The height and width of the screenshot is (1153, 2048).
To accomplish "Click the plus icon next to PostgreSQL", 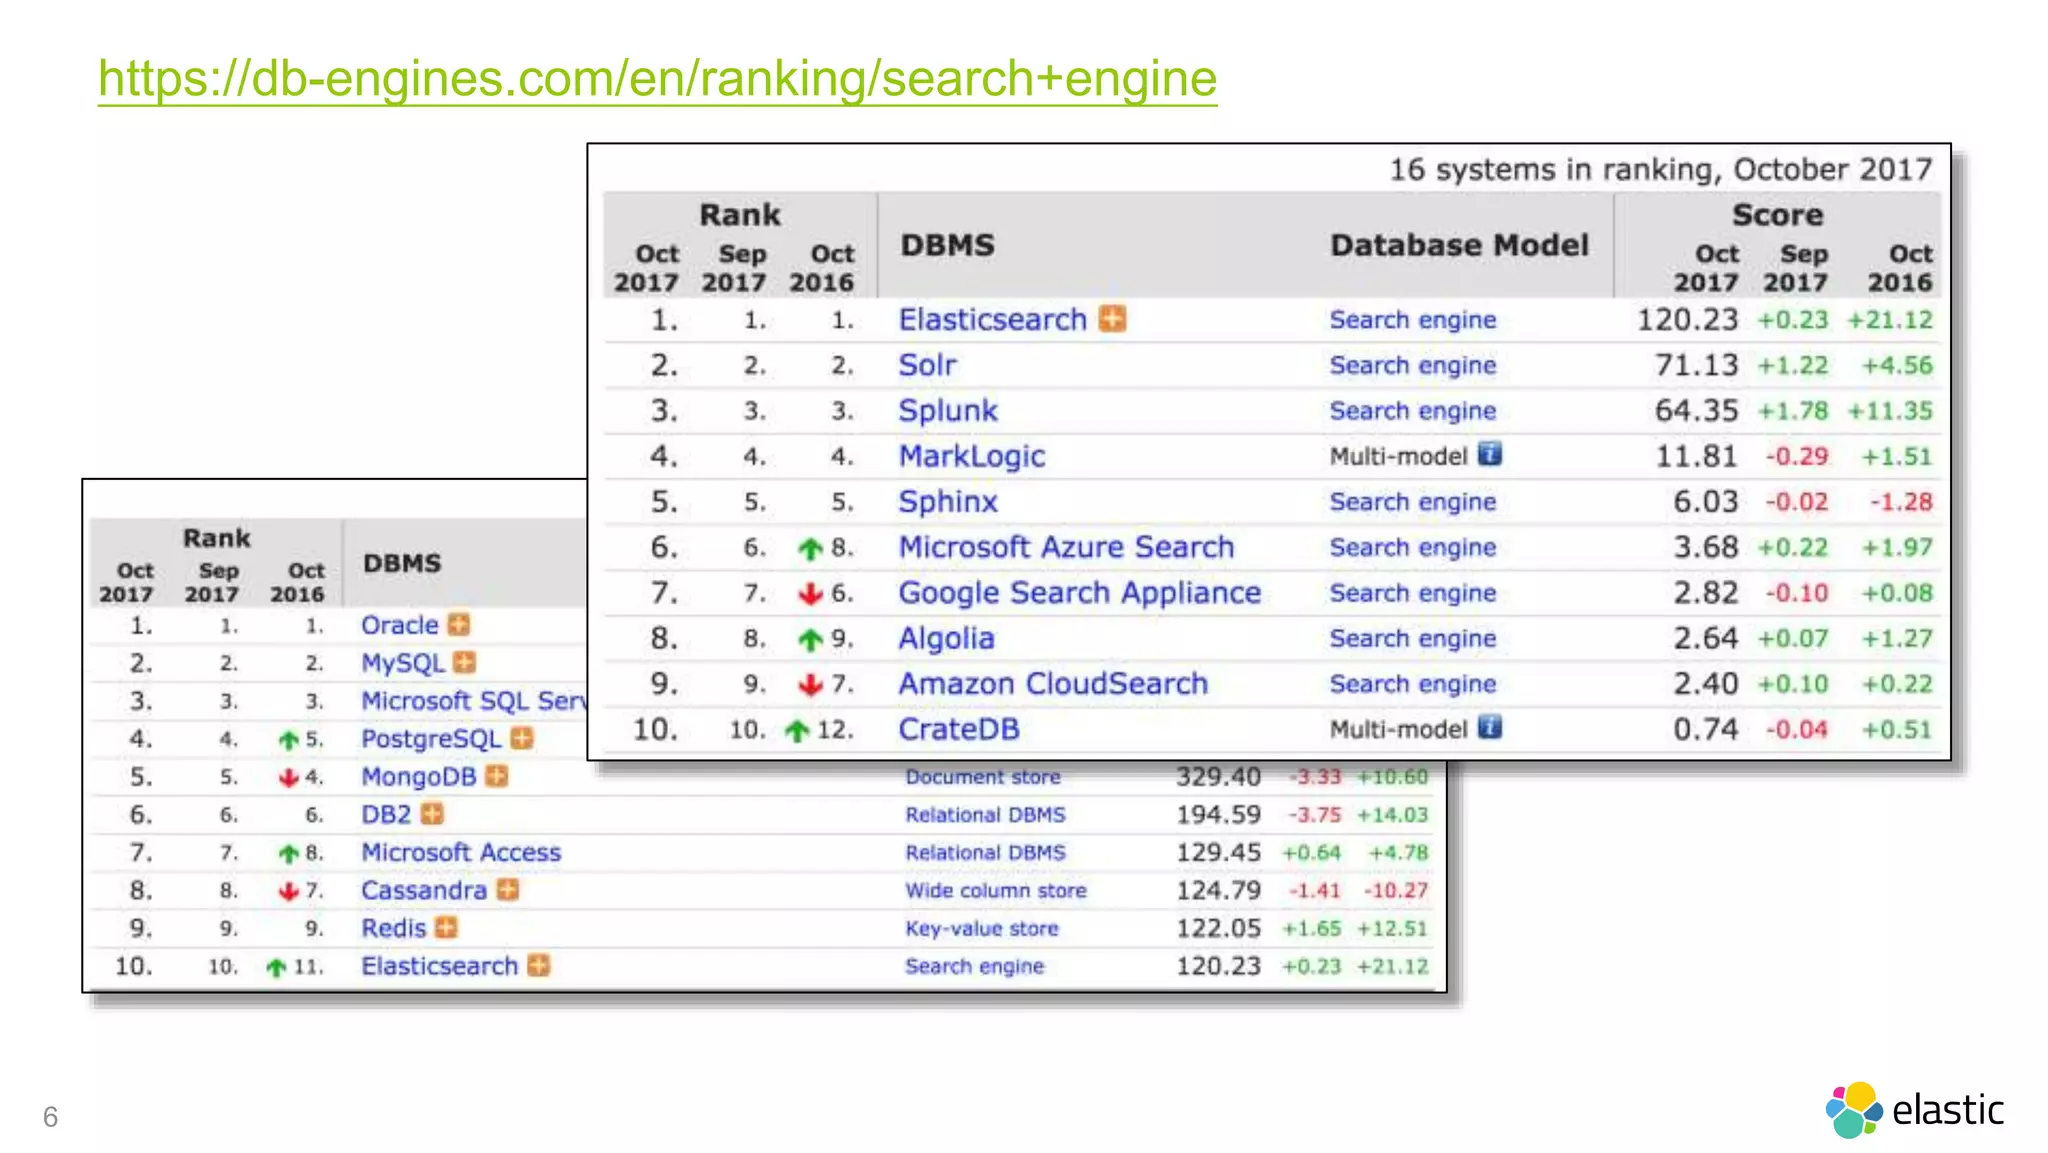I will 521,738.
